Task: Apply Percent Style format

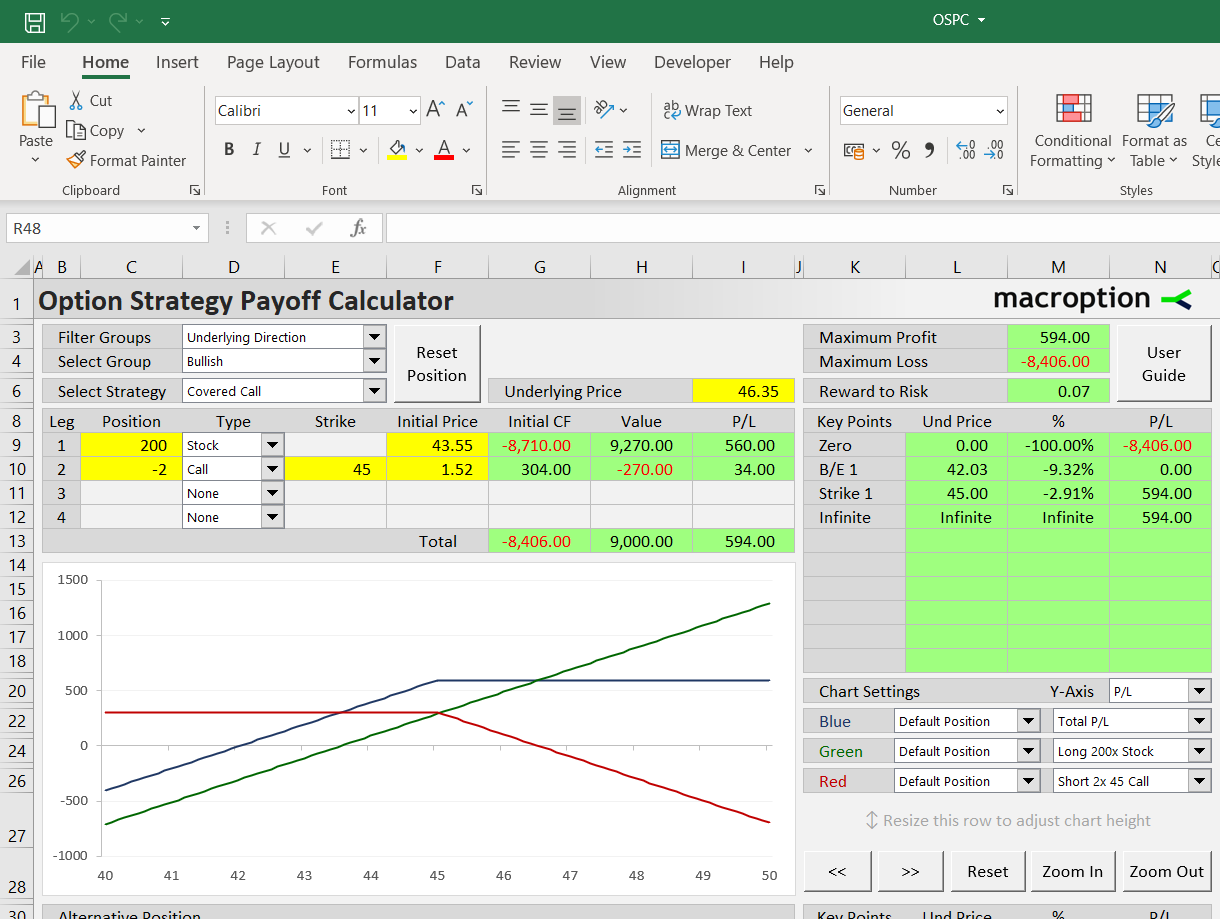Action: point(901,150)
